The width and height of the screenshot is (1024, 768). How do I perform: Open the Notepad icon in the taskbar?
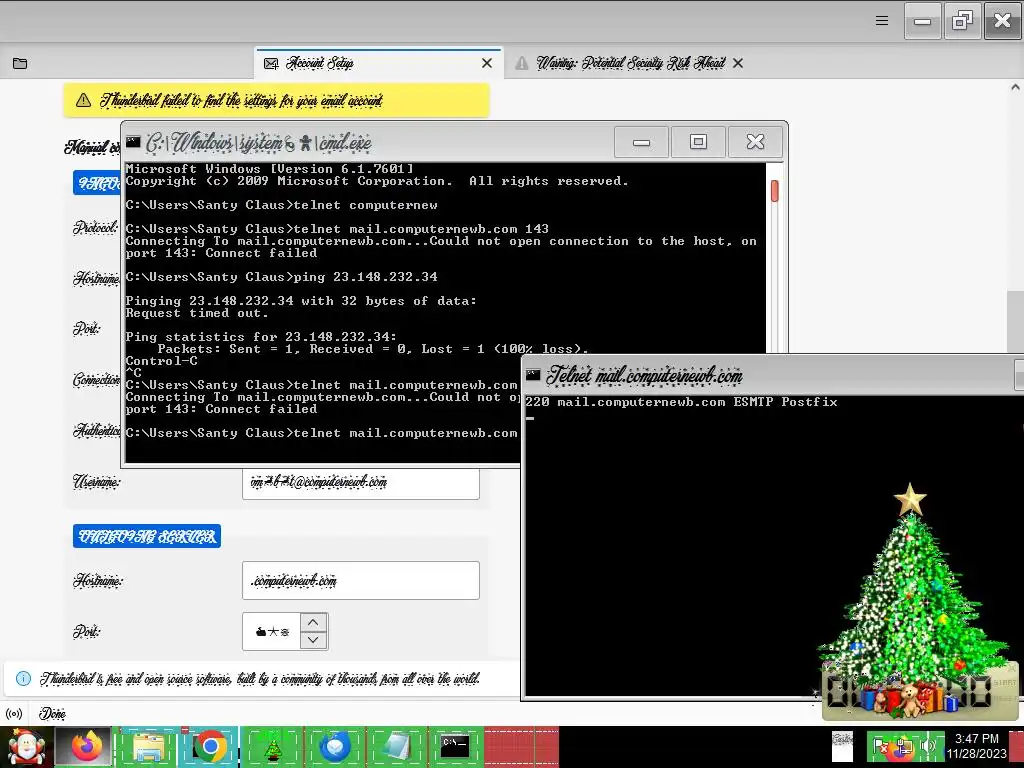[x=396, y=747]
